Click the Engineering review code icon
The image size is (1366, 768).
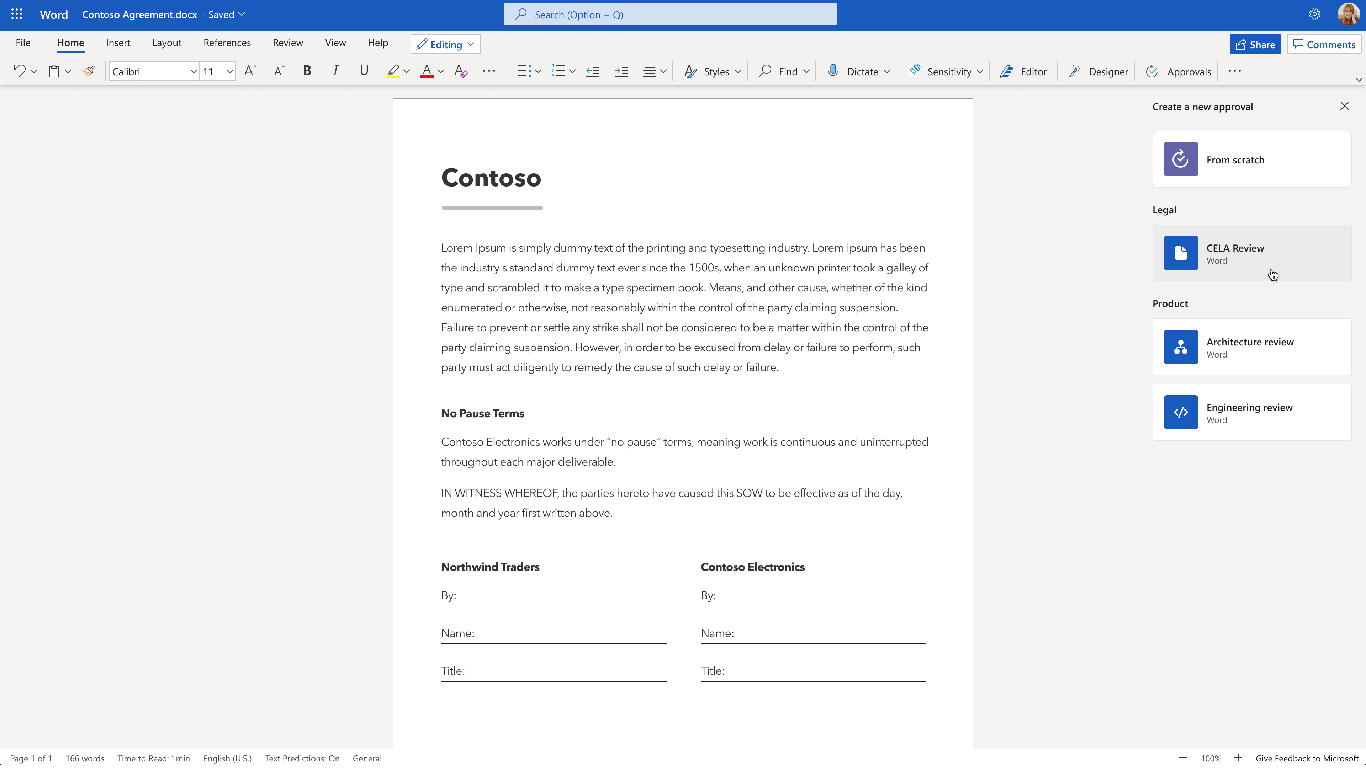click(1181, 412)
